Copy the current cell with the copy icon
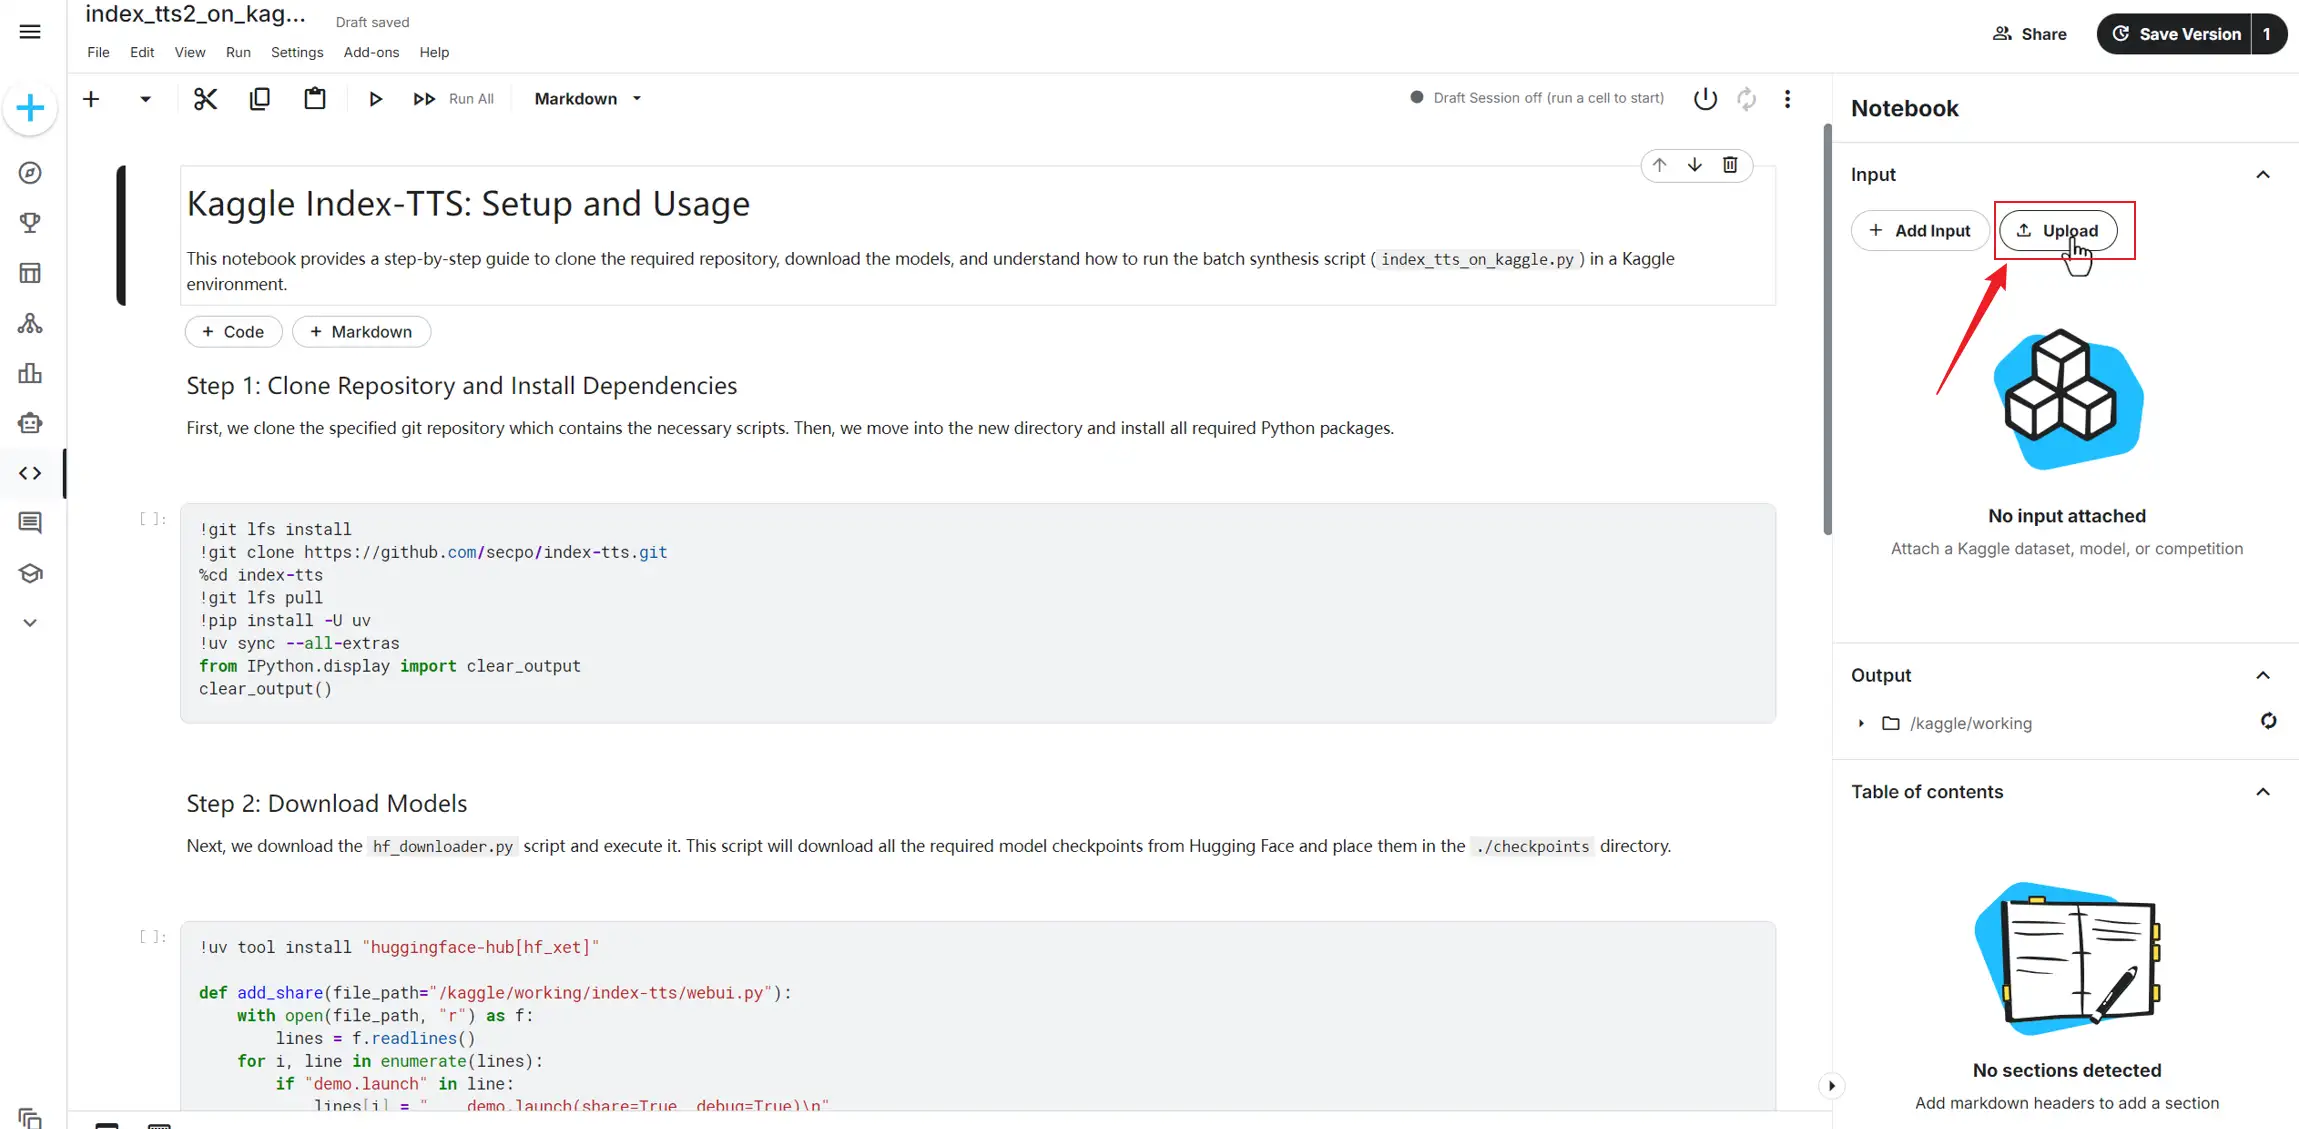The width and height of the screenshot is (2299, 1129). tap(259, 98)
